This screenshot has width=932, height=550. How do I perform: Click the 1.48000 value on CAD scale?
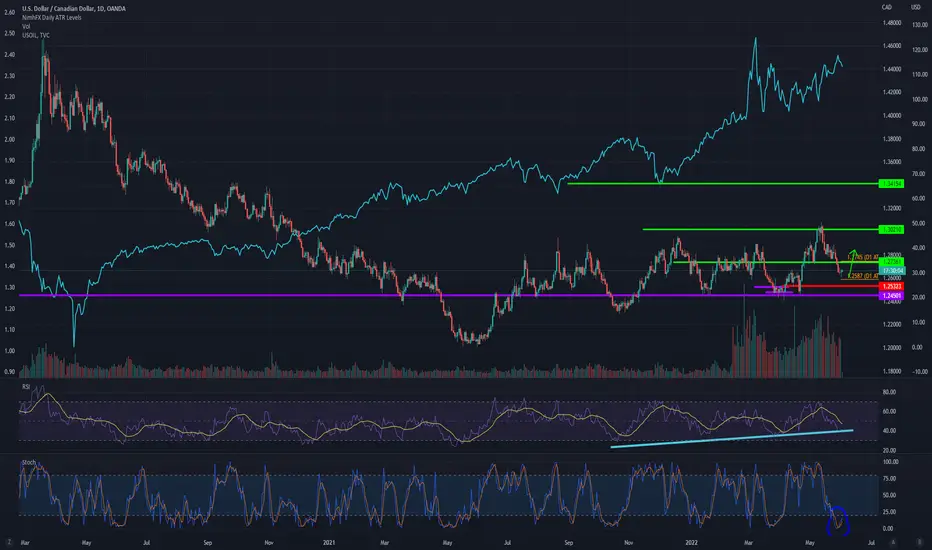point(892,23)
